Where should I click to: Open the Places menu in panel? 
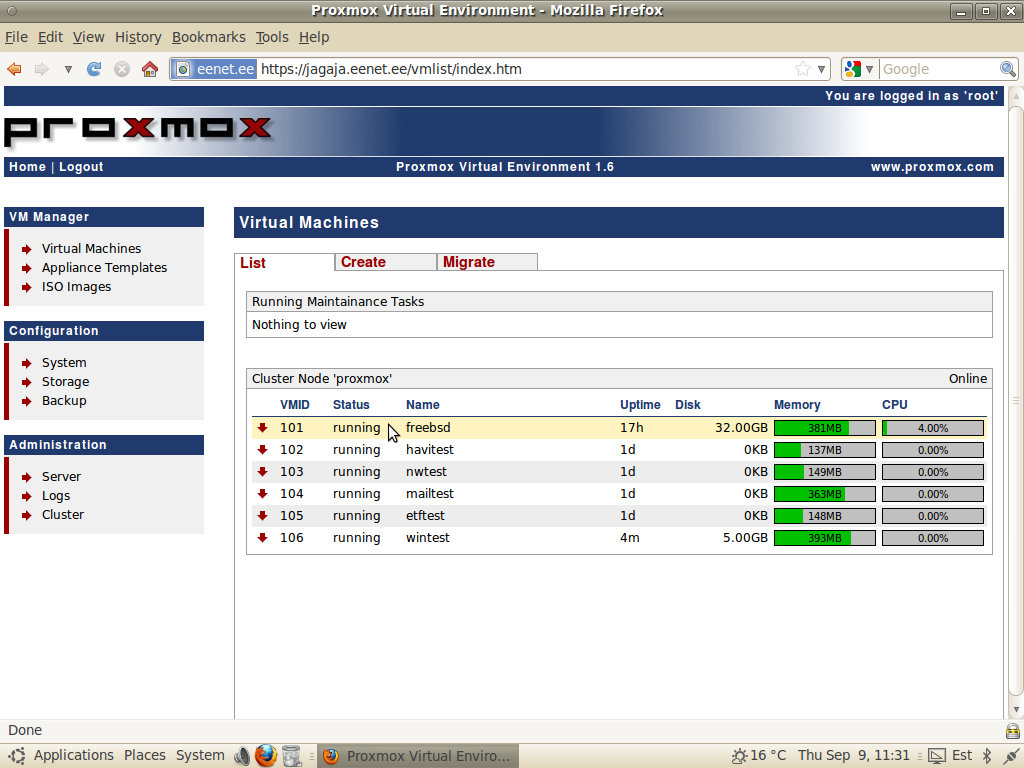point(144,756)
